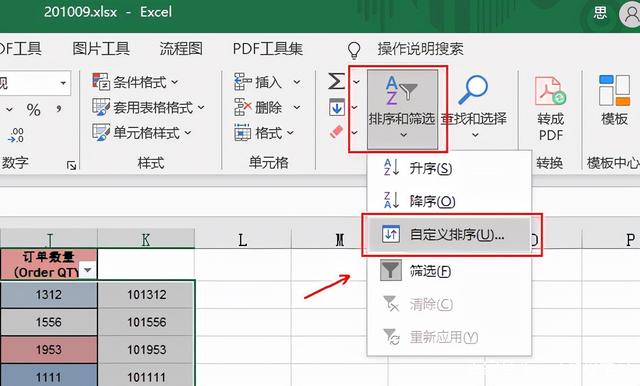
Task: Open the 图片工具 tab
Action: 101,49
